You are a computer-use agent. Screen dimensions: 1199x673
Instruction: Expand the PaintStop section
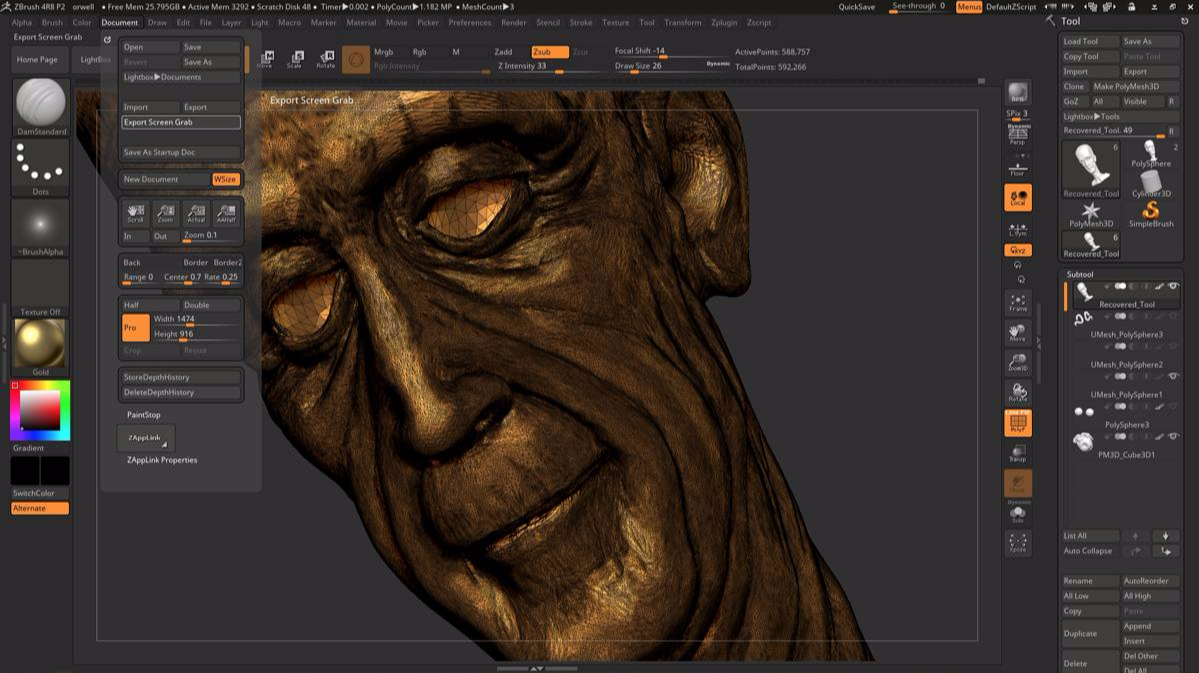point(144,415)
